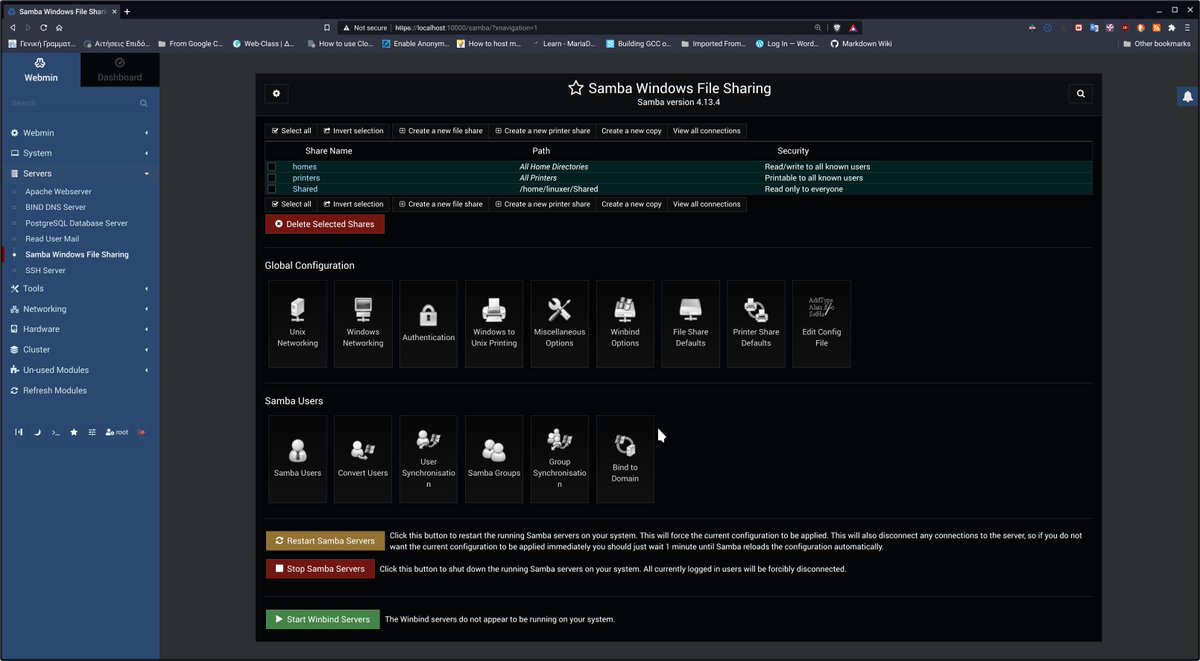Viewport: 1200px width, 661px height.
Task: Restart the Samba servers
Action: (324, 539)
